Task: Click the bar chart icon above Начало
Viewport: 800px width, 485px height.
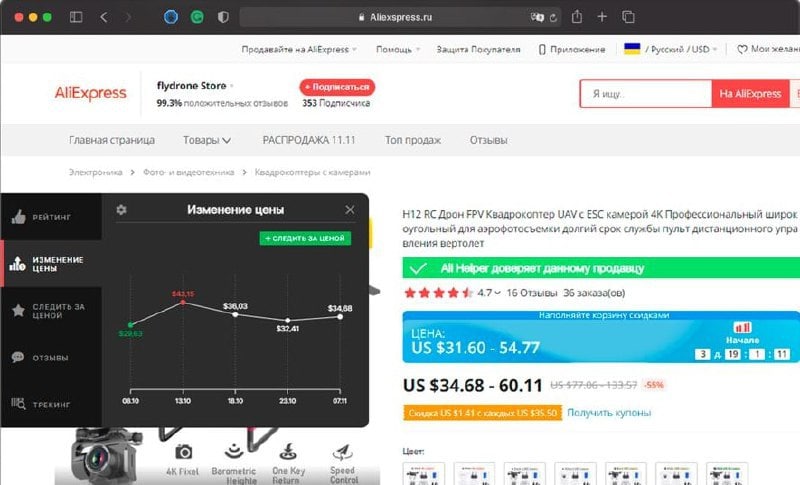Action: point(742,327)
